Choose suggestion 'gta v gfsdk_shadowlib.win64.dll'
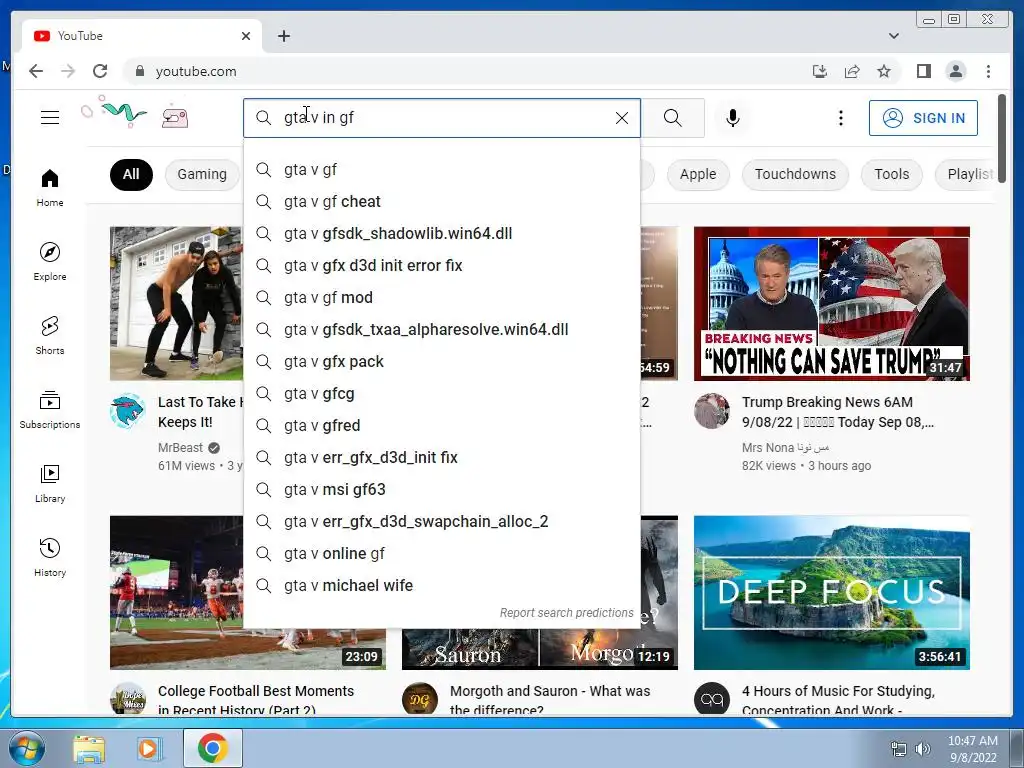 point(441,233)
